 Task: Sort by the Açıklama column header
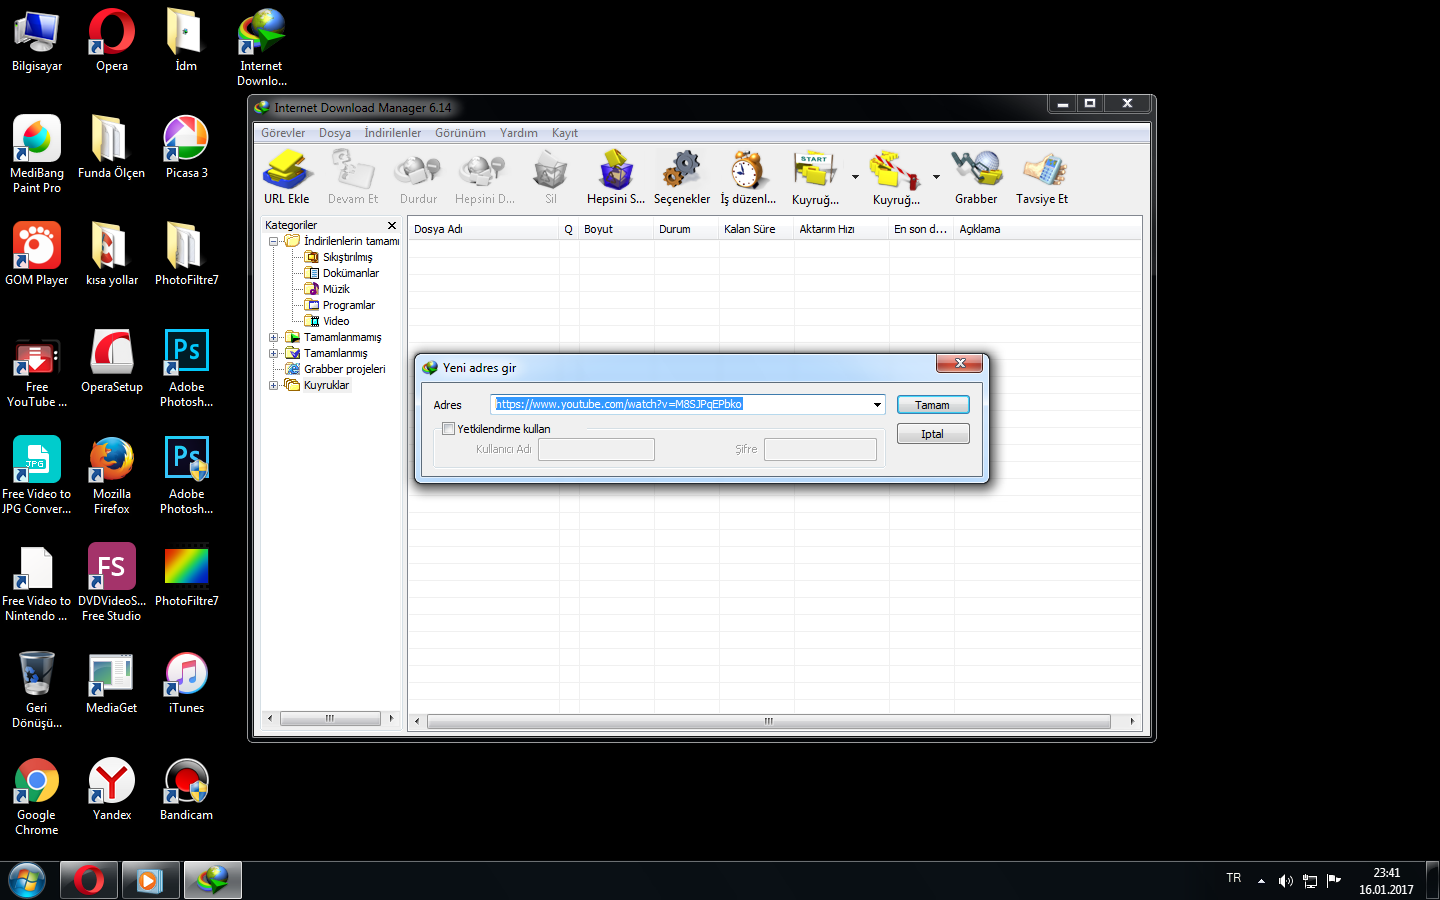point(1047,229)
